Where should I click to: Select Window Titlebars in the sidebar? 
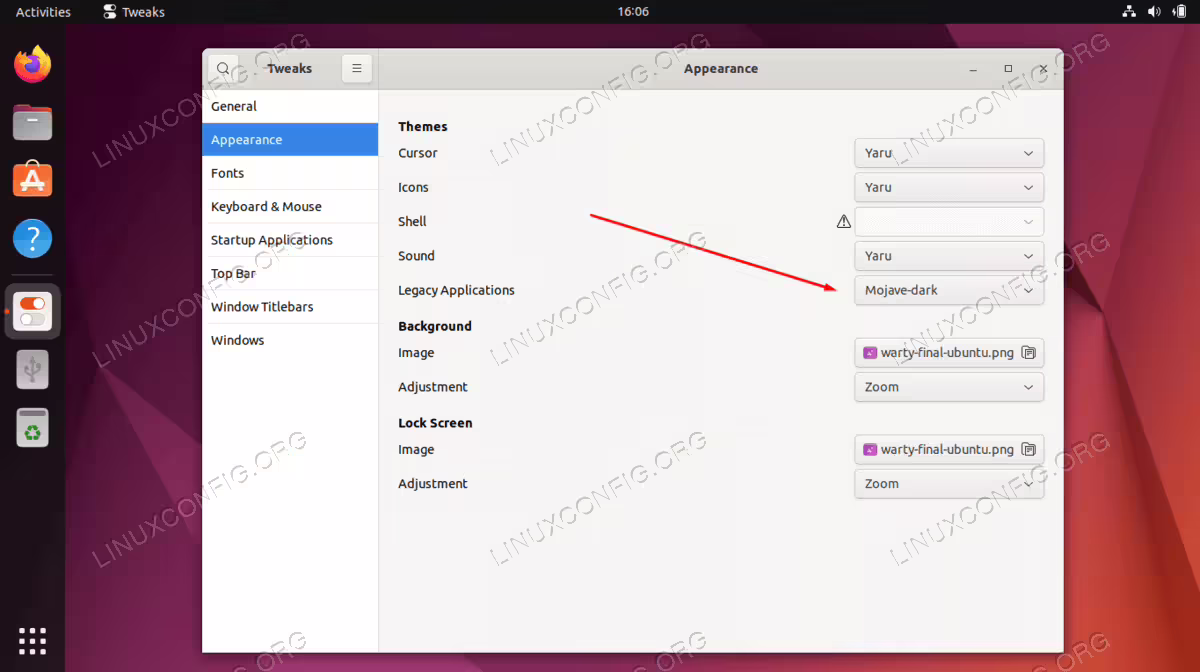click(290, 307)
